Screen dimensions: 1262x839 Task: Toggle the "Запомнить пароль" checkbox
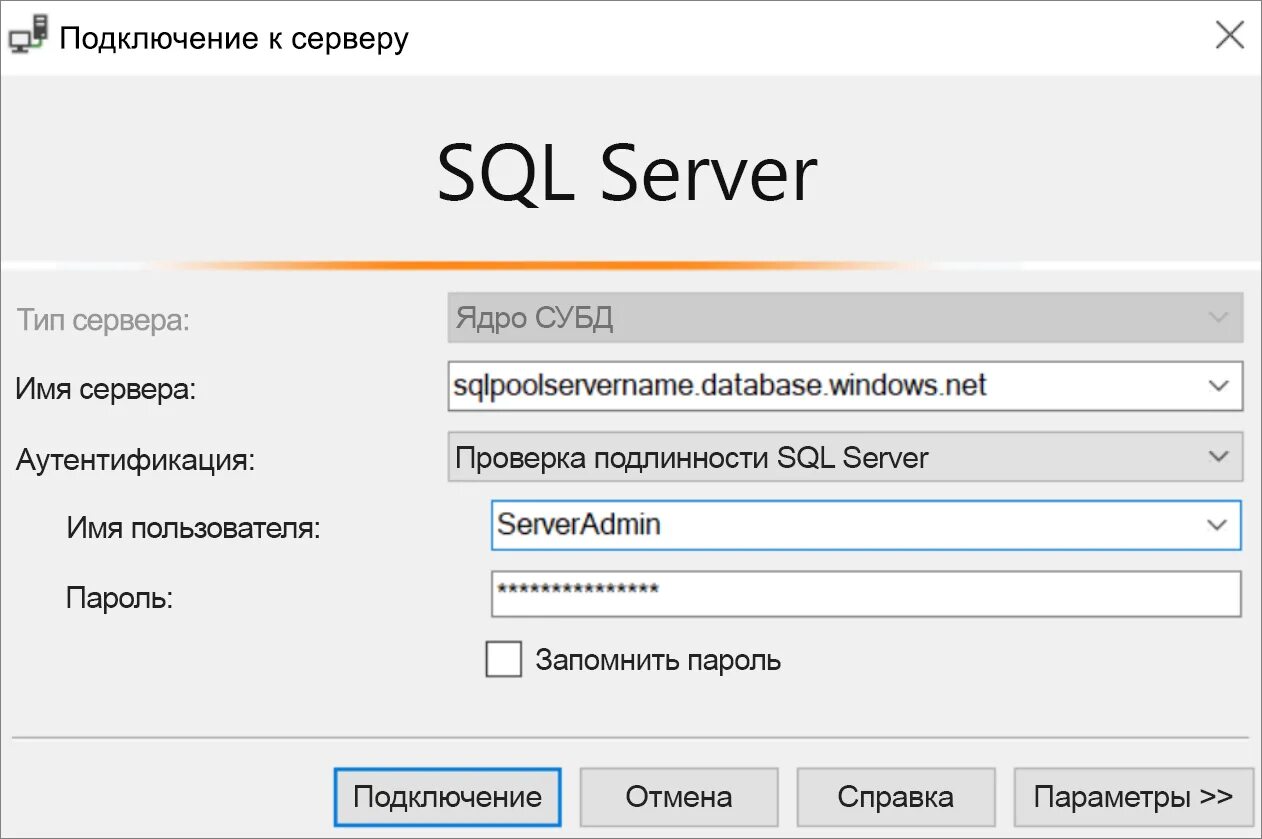[503, 660]
